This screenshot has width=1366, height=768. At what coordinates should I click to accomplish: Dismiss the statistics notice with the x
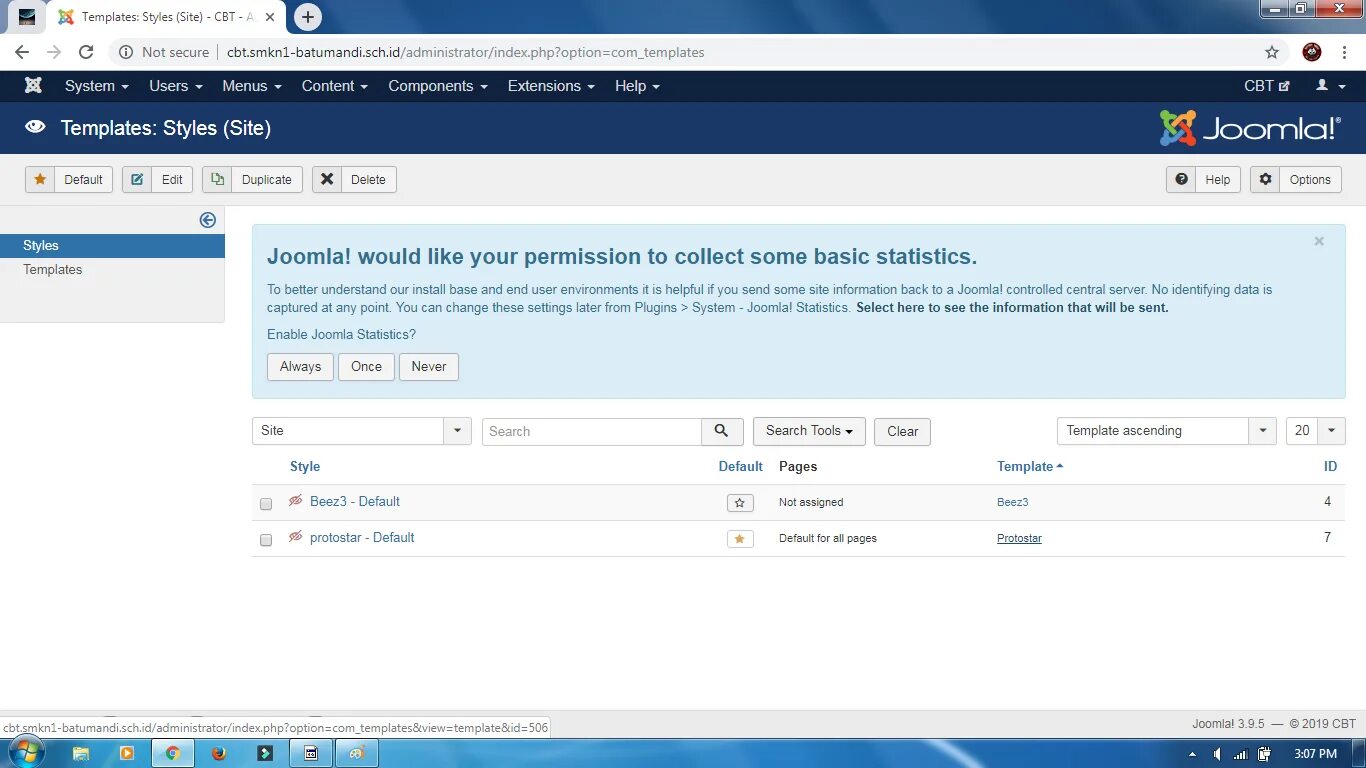[1319, 241]
